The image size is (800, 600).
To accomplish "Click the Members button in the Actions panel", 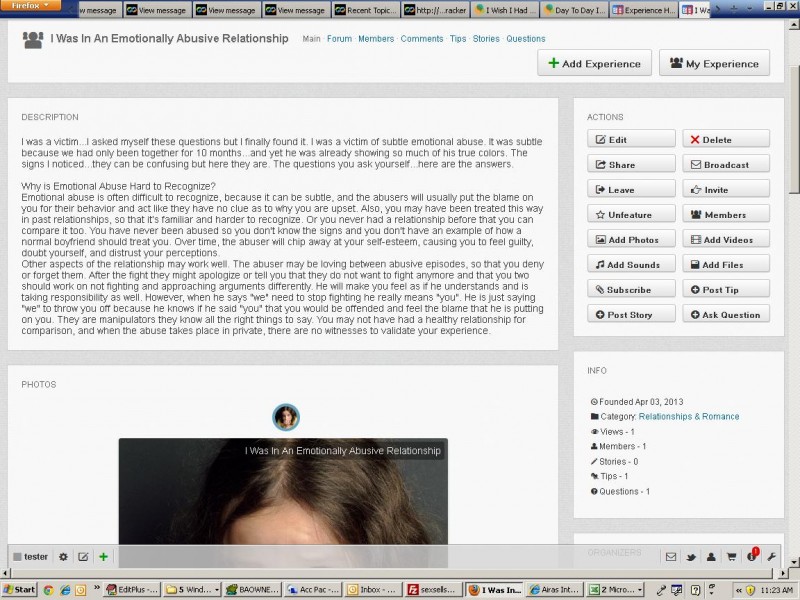I will (x=726, y=214).
